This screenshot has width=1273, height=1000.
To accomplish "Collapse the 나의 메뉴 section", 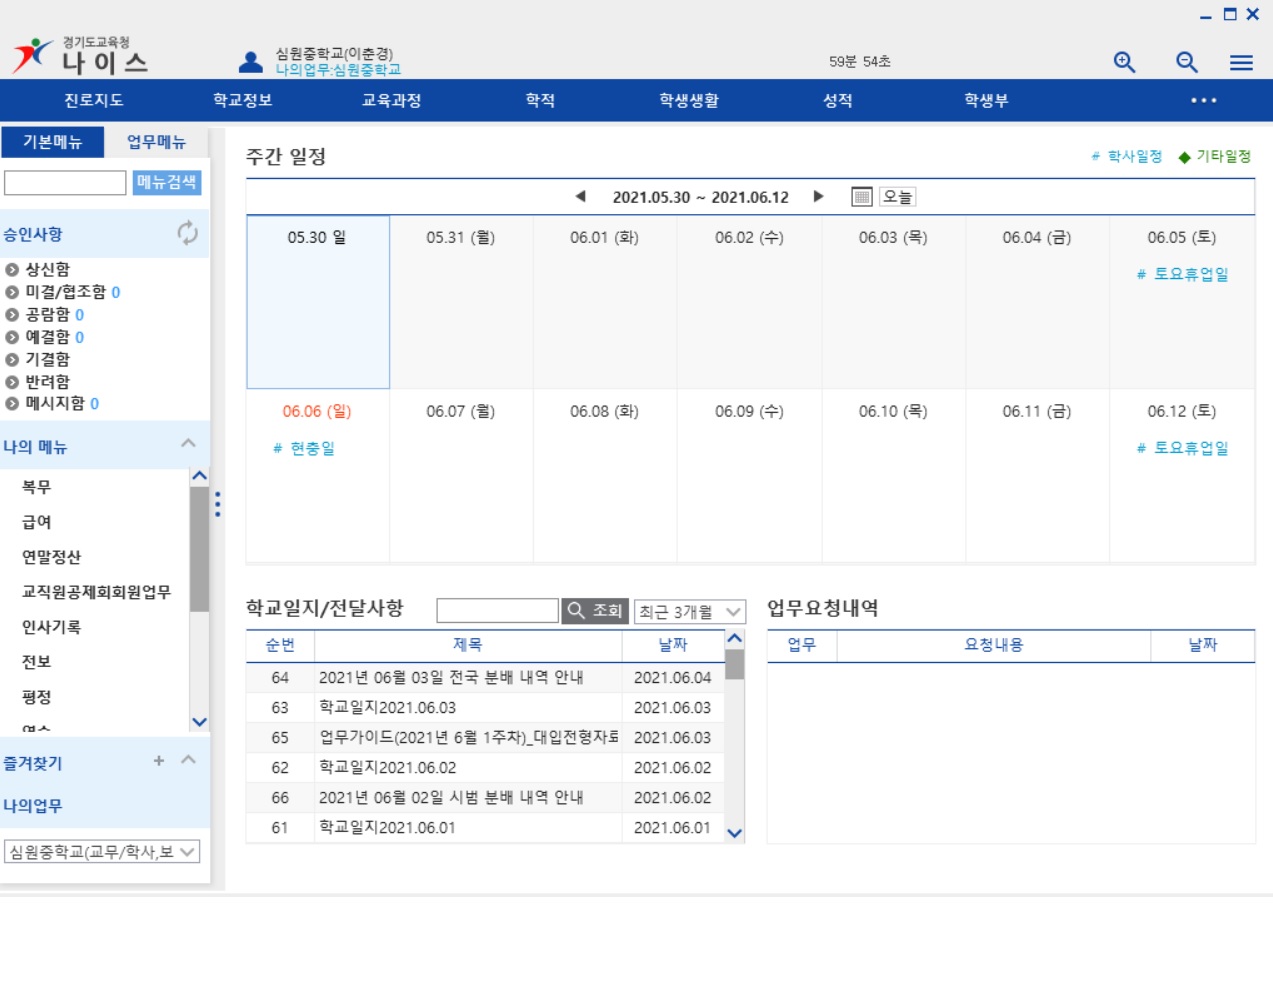I will point(188,443).
